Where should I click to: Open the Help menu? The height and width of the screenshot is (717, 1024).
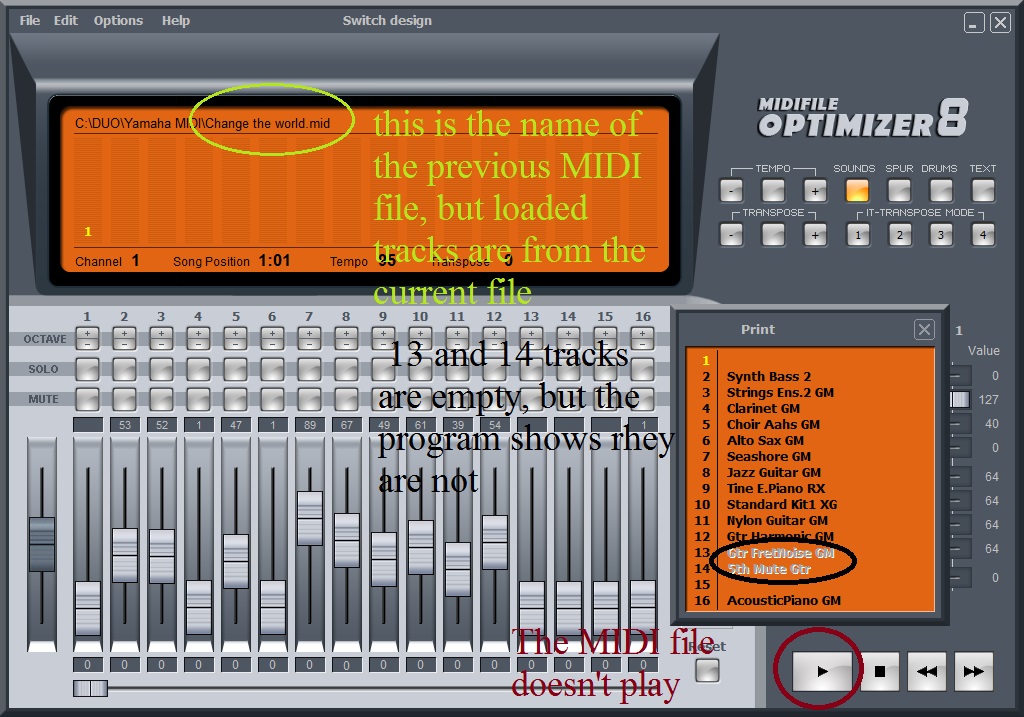176,20
